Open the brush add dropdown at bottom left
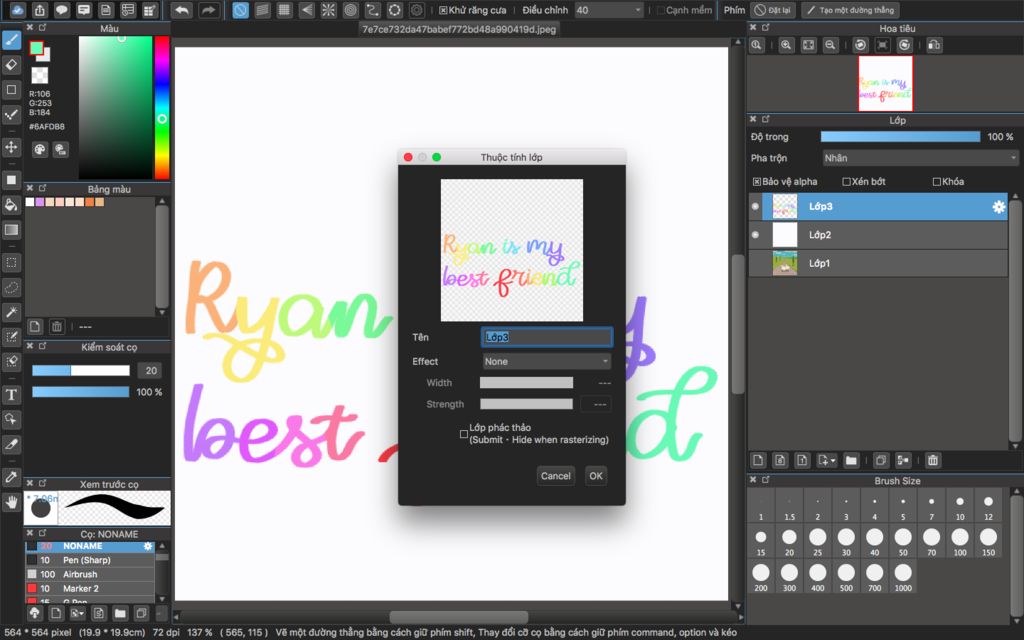This screenshot has width=1024, height=640. tap(78, 613)
